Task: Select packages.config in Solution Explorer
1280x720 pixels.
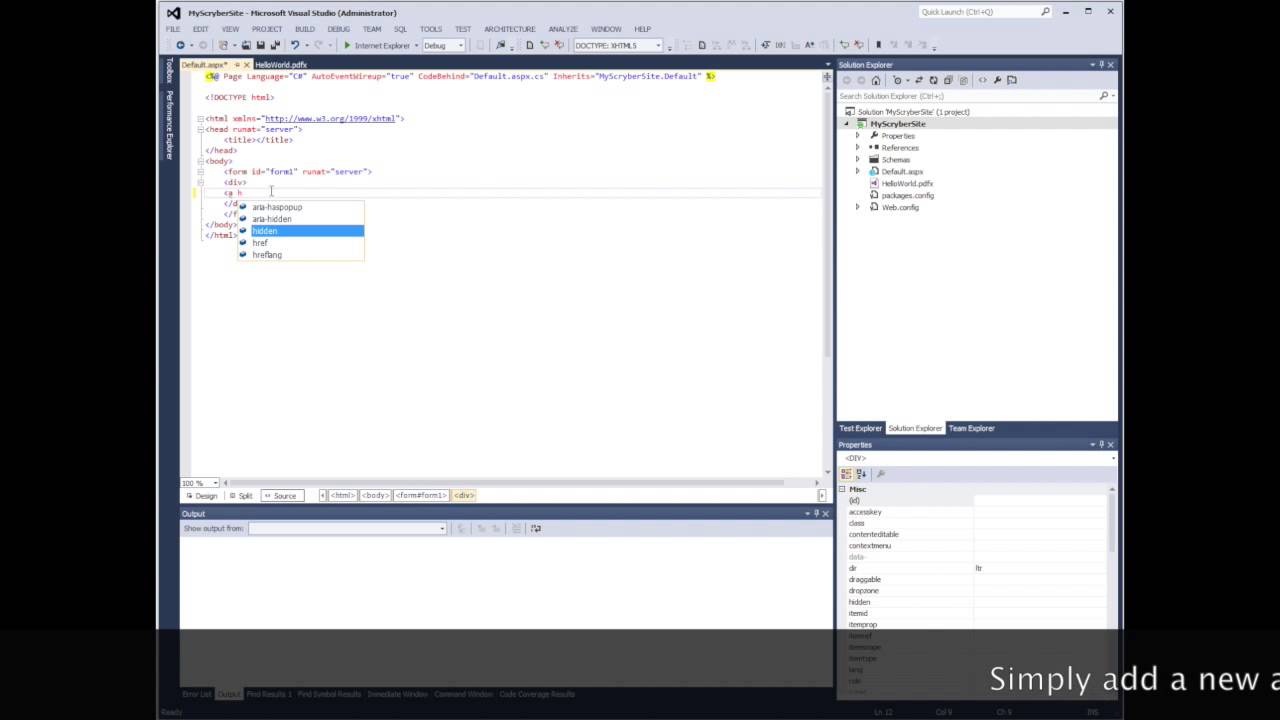Action: 908,196
